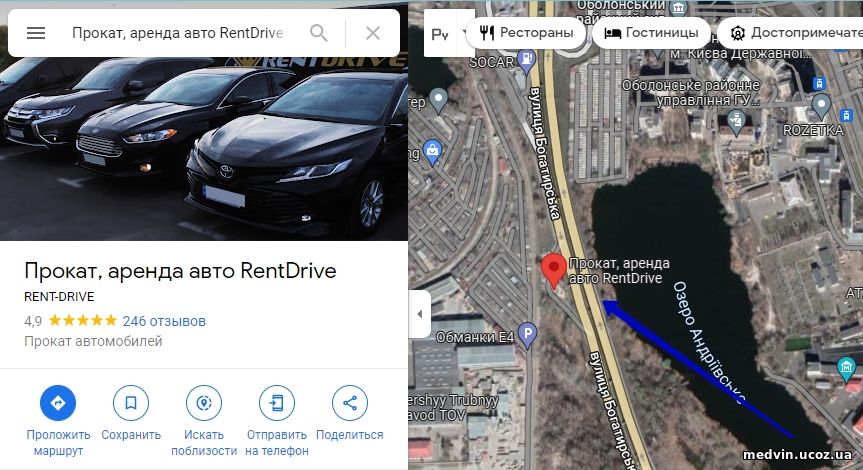Click the Поделиться share icon
863x470 pixels.
350,403
